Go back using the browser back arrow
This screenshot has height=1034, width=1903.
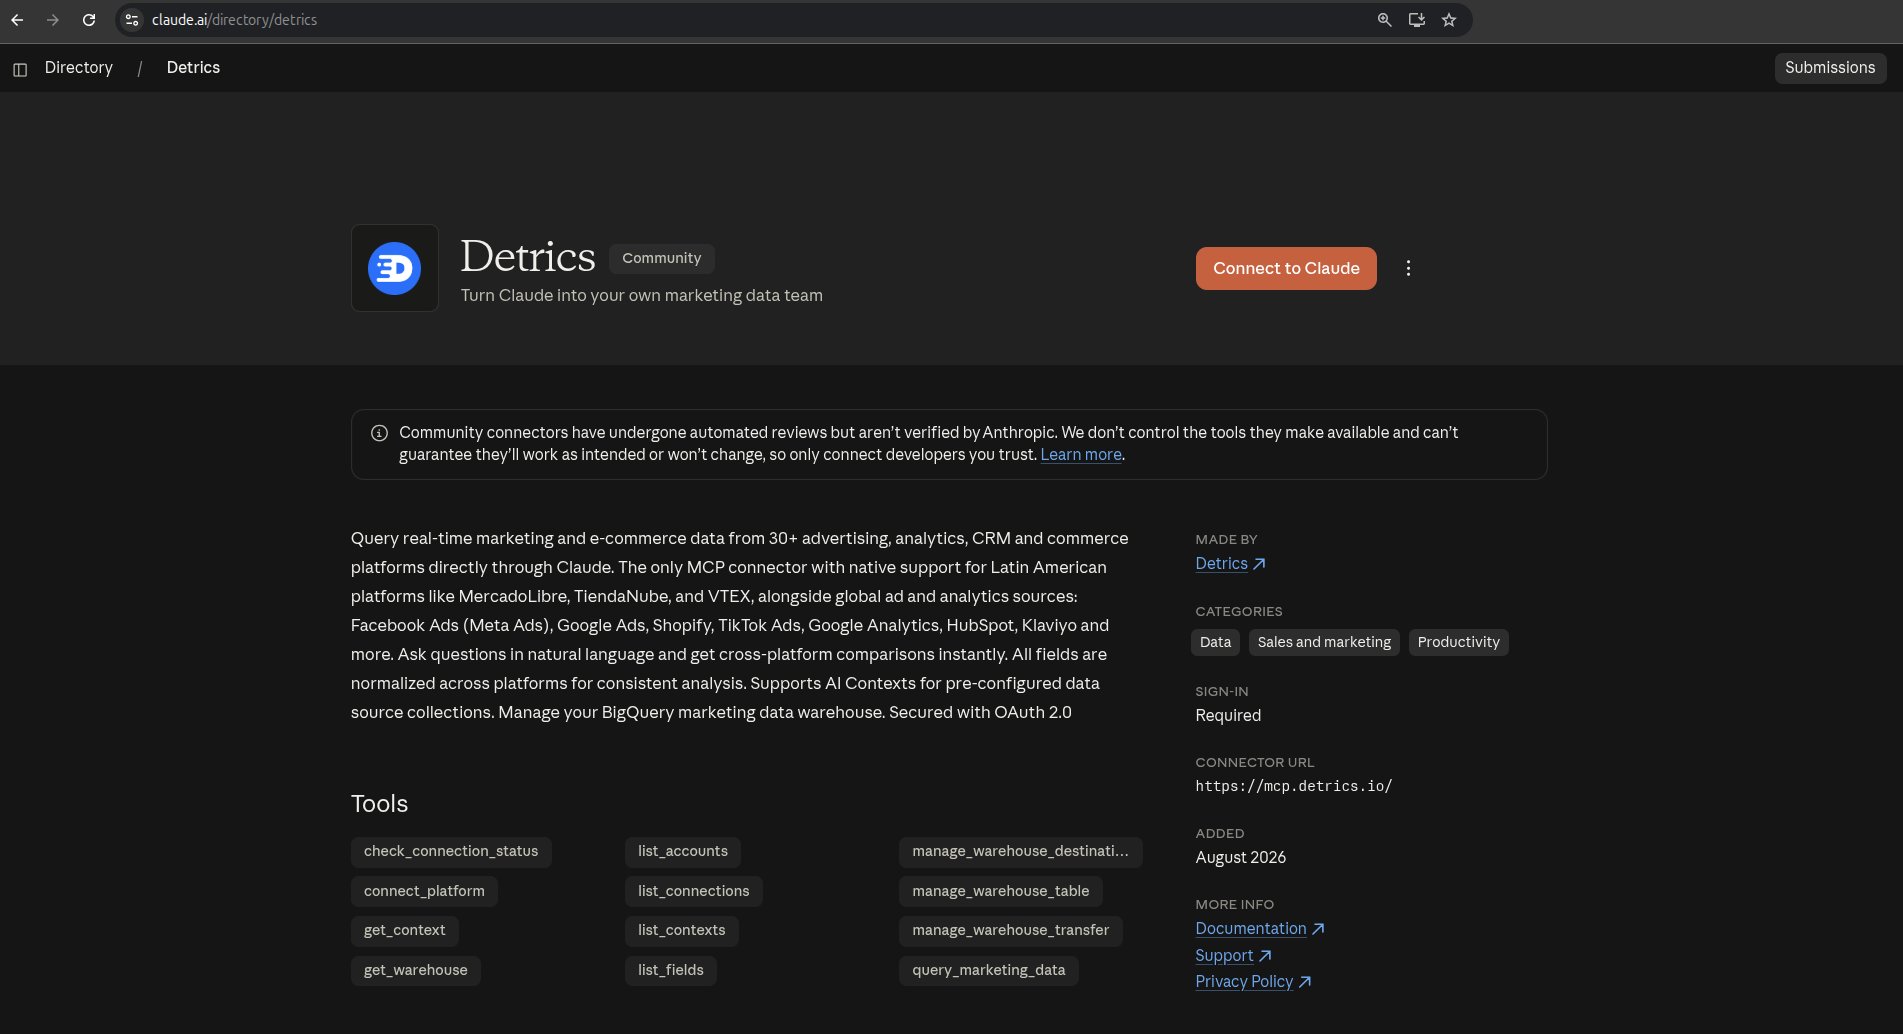click(17, 20)
